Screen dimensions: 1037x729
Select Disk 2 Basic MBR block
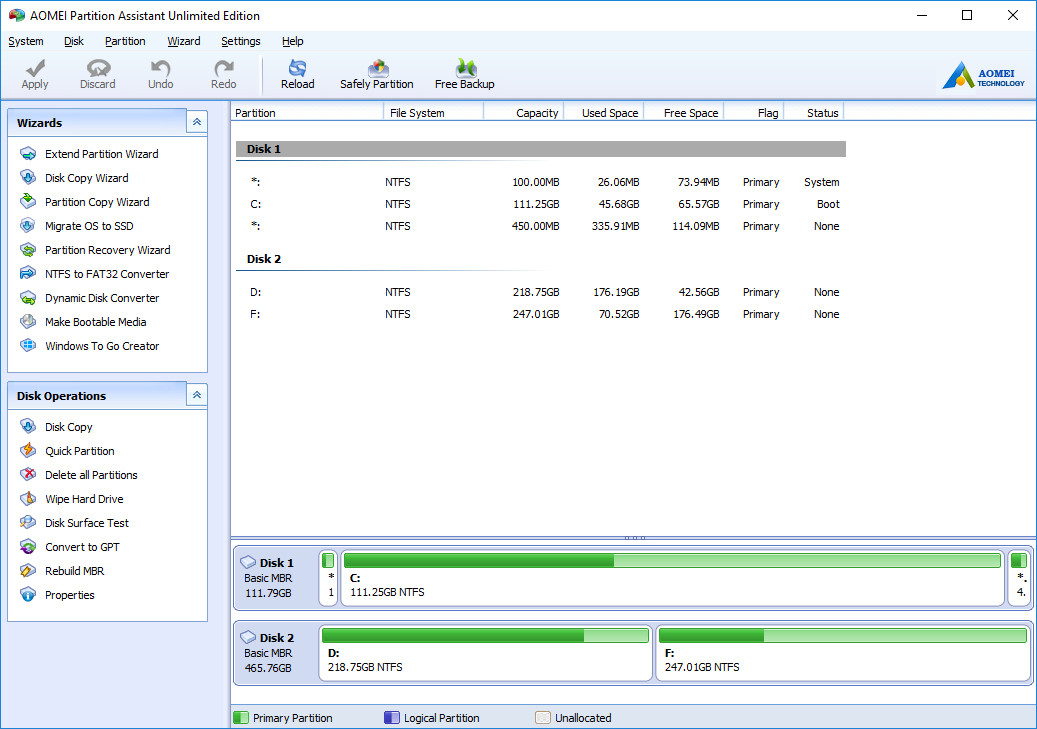pos(276,653)
